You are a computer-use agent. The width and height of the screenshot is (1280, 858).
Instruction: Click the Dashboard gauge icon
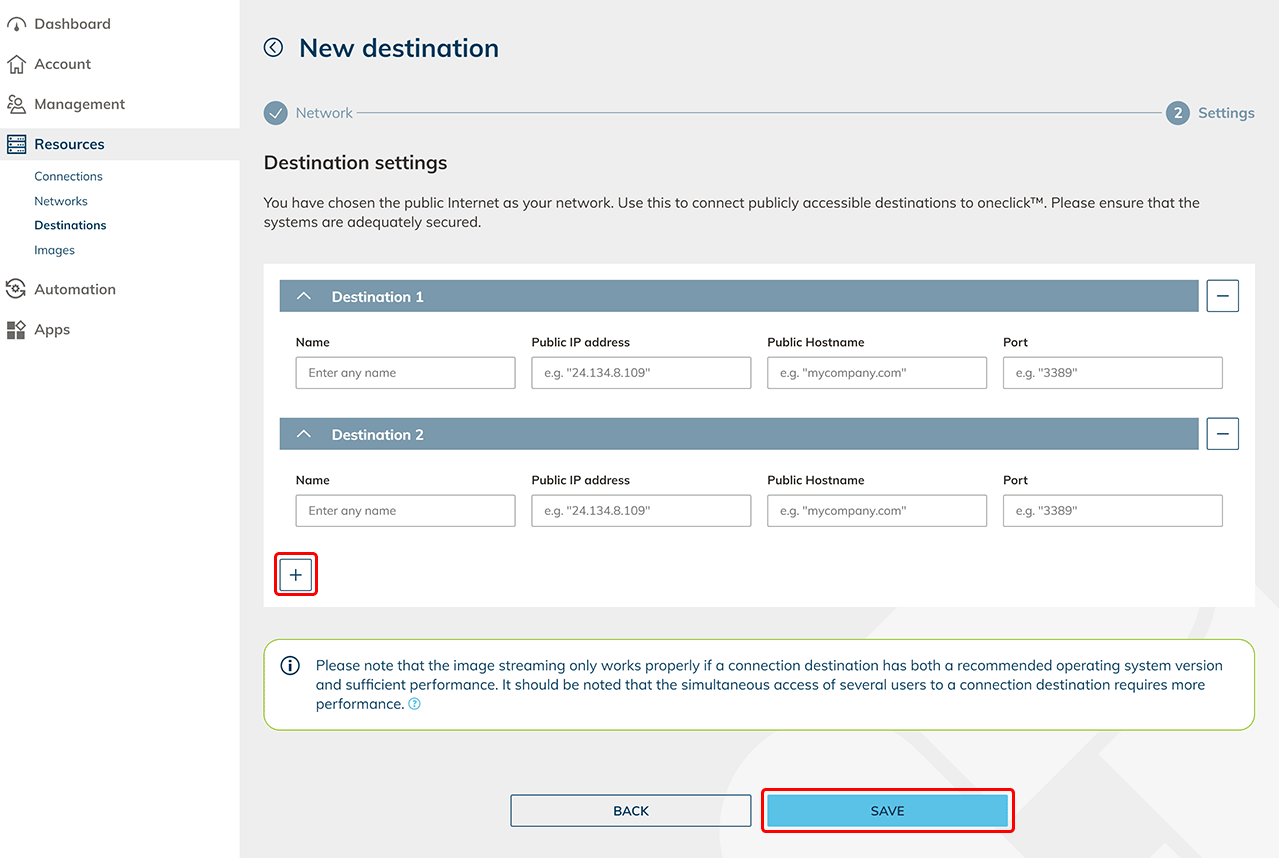(x=16, y=24)
